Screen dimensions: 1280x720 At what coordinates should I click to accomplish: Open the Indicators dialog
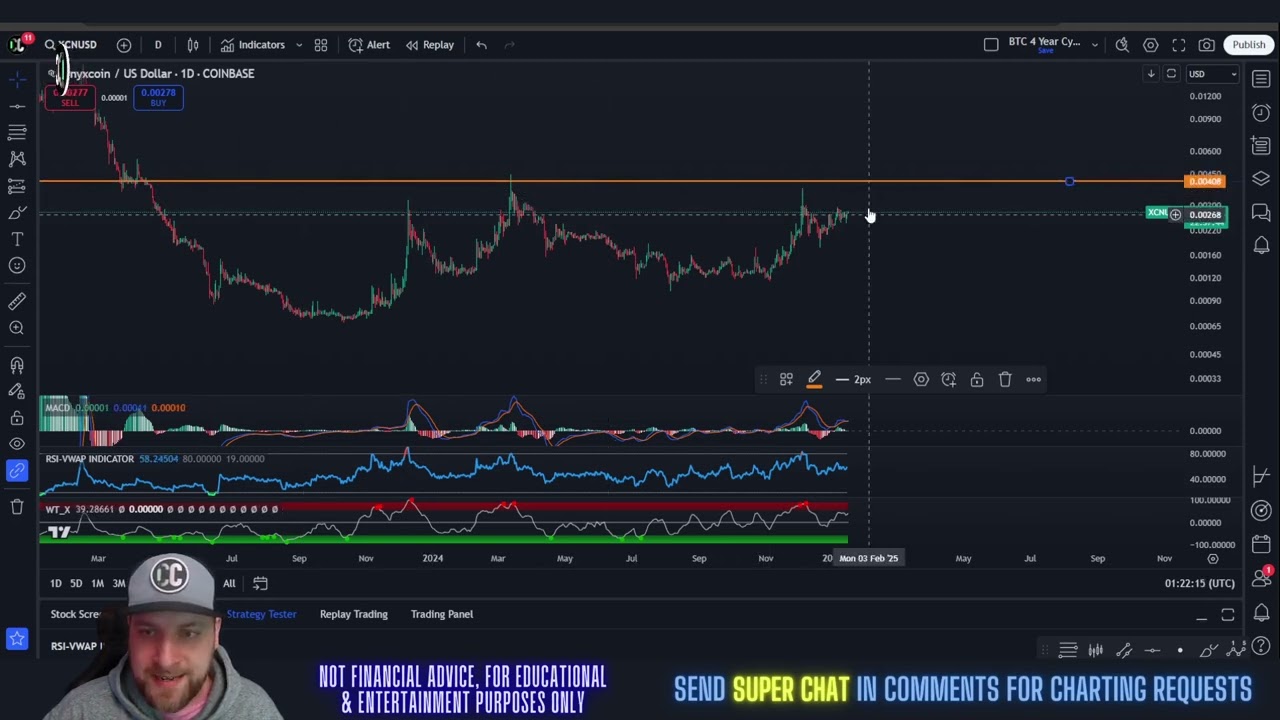(x=253, y=45)
